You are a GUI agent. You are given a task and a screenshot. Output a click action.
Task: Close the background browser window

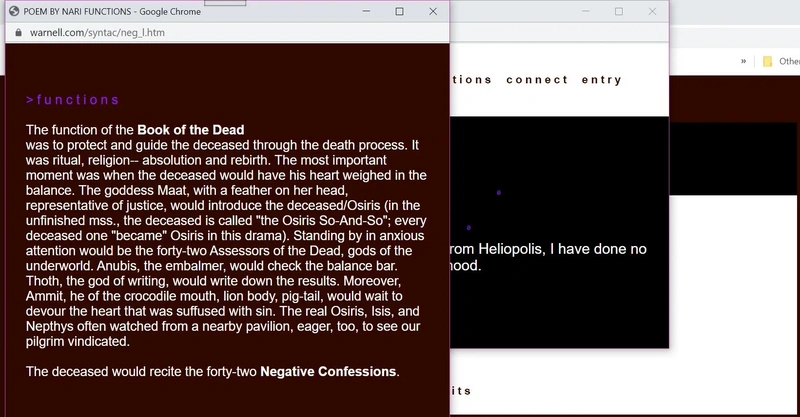pos(652,11)
